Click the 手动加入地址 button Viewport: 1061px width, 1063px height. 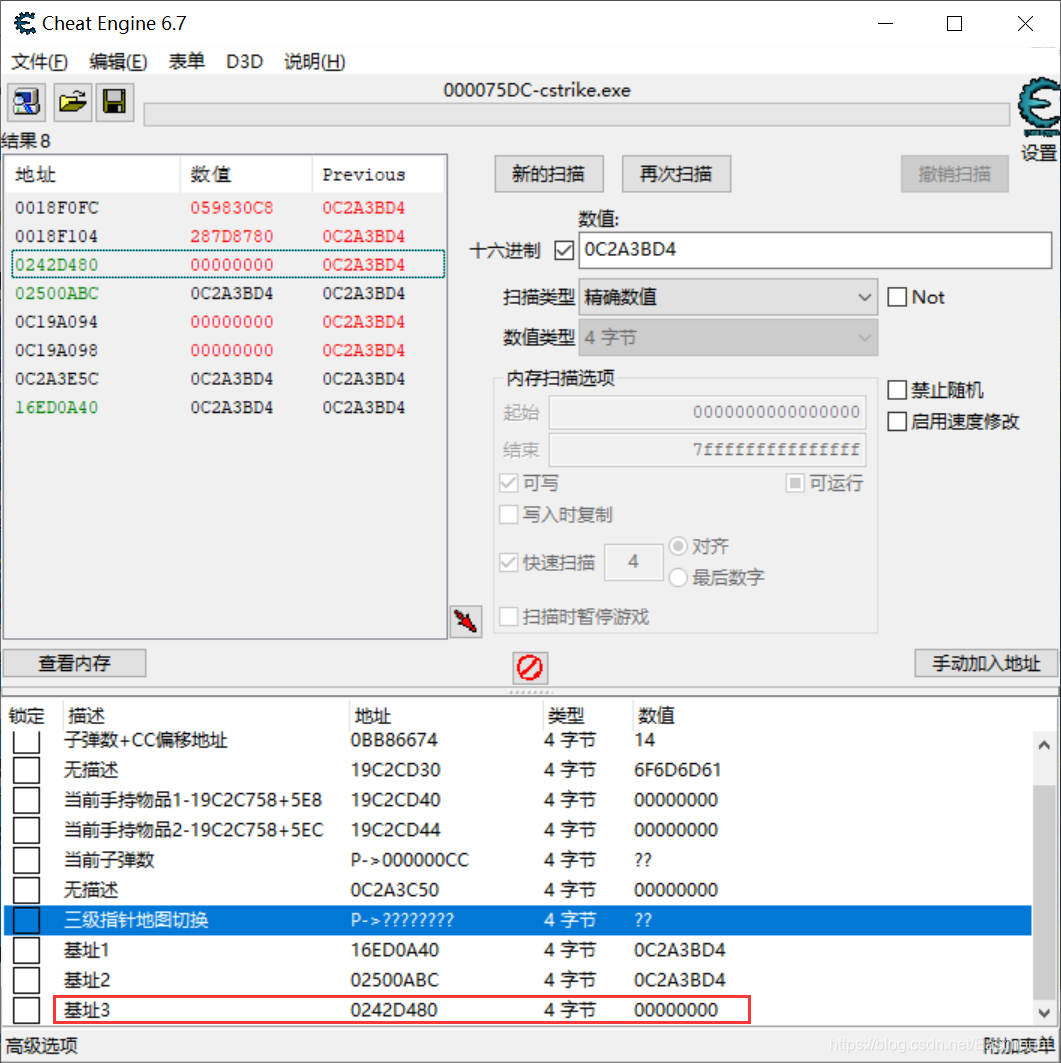[986, 663]
